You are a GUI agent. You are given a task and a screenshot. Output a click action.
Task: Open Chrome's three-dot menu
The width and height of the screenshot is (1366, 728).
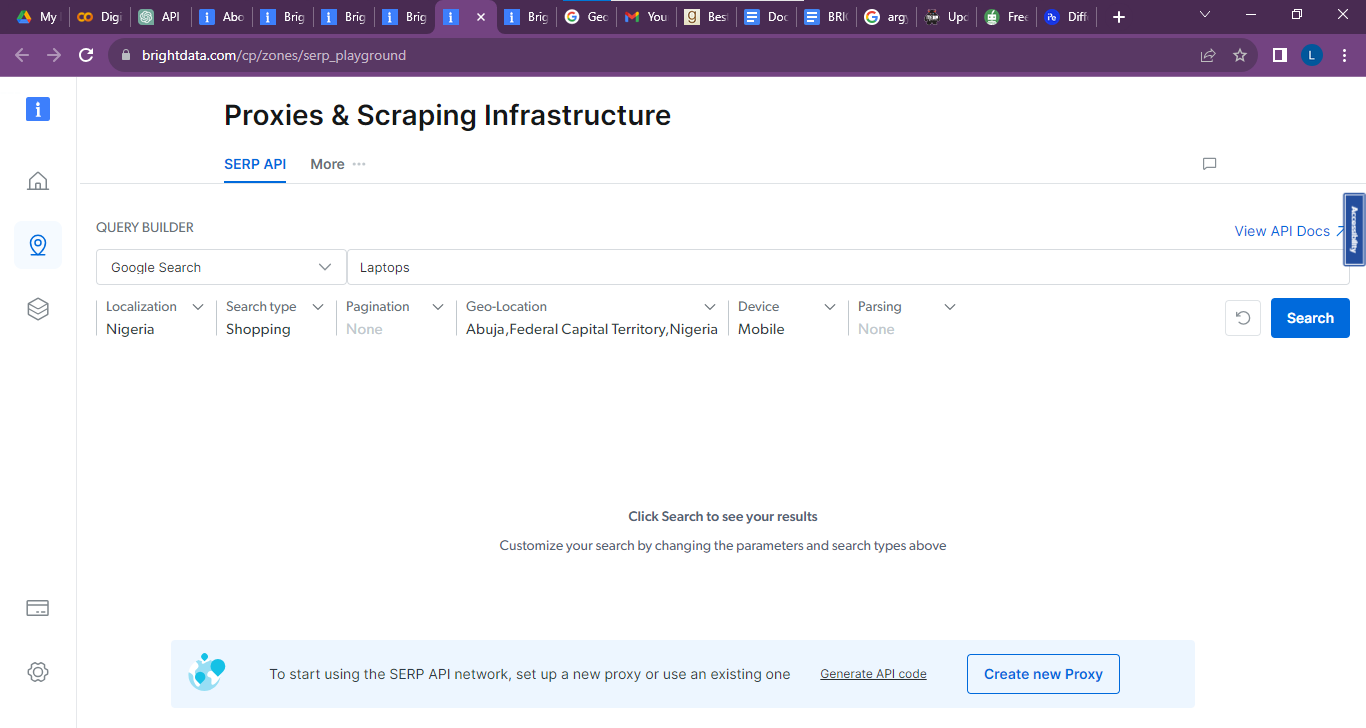click(1343, 55)
